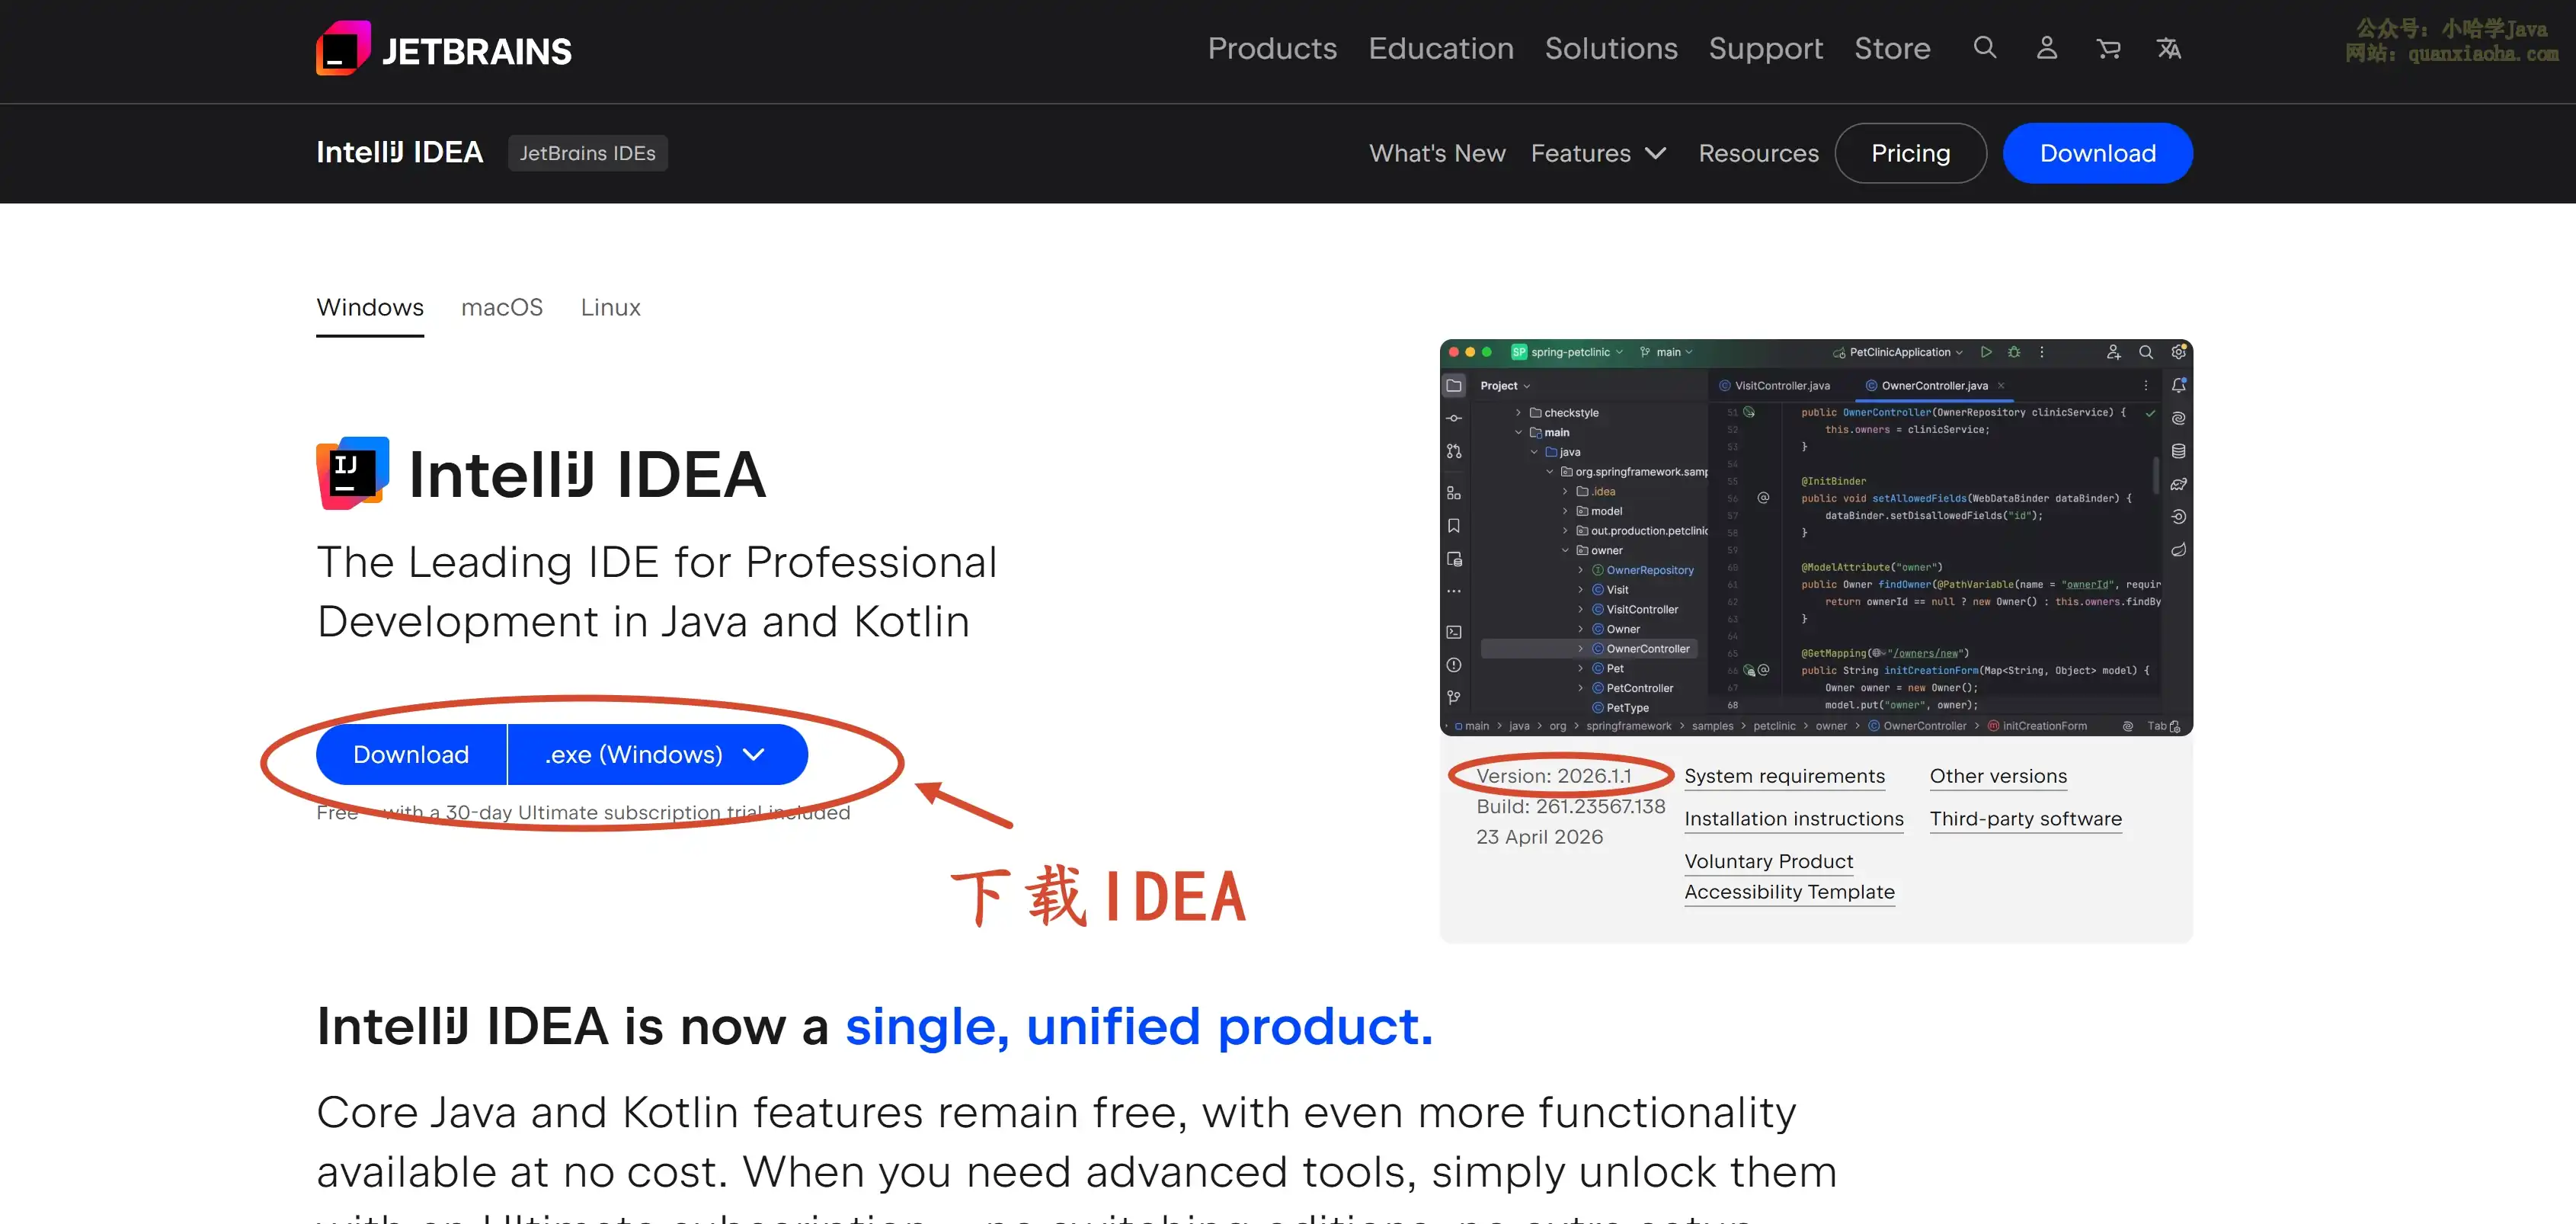Click the IntelliJ IDEA product logo icon

[x=352, y=473]
